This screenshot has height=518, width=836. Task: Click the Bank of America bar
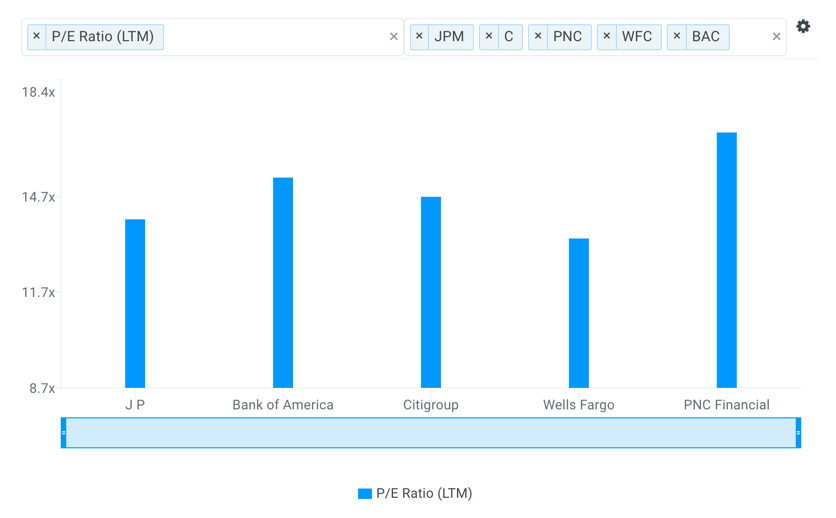pyautogui.click(x=283, y=282)
